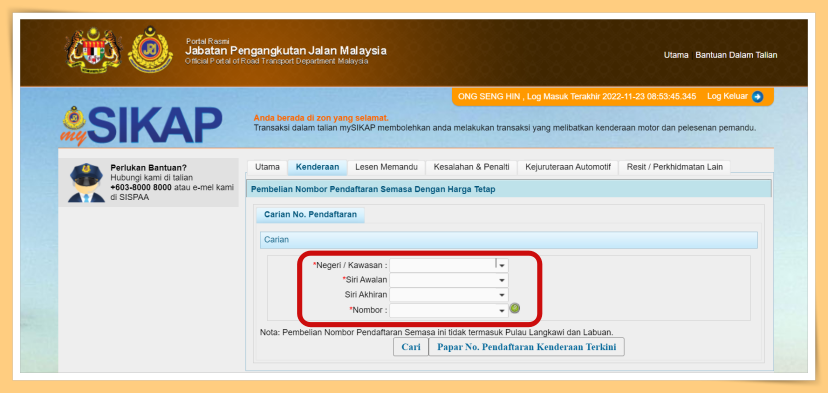Click the Malaysia coat of arms logo
The width and height of the screenshot is (828, 393).
tap(93, 50)
